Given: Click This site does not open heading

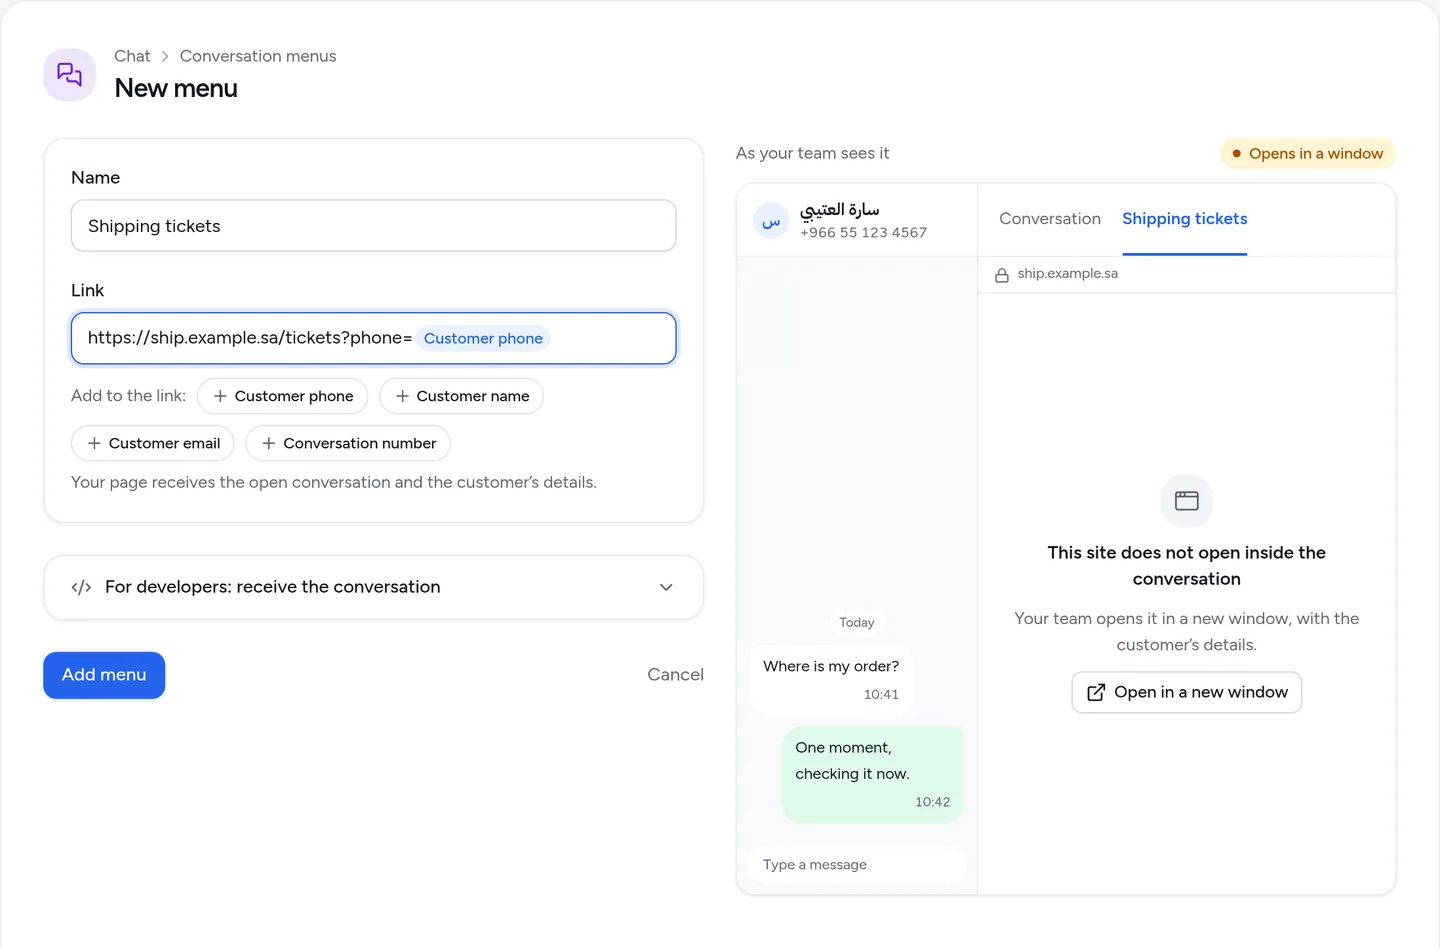Looking at the screenshot, I should click(1186, 566).
